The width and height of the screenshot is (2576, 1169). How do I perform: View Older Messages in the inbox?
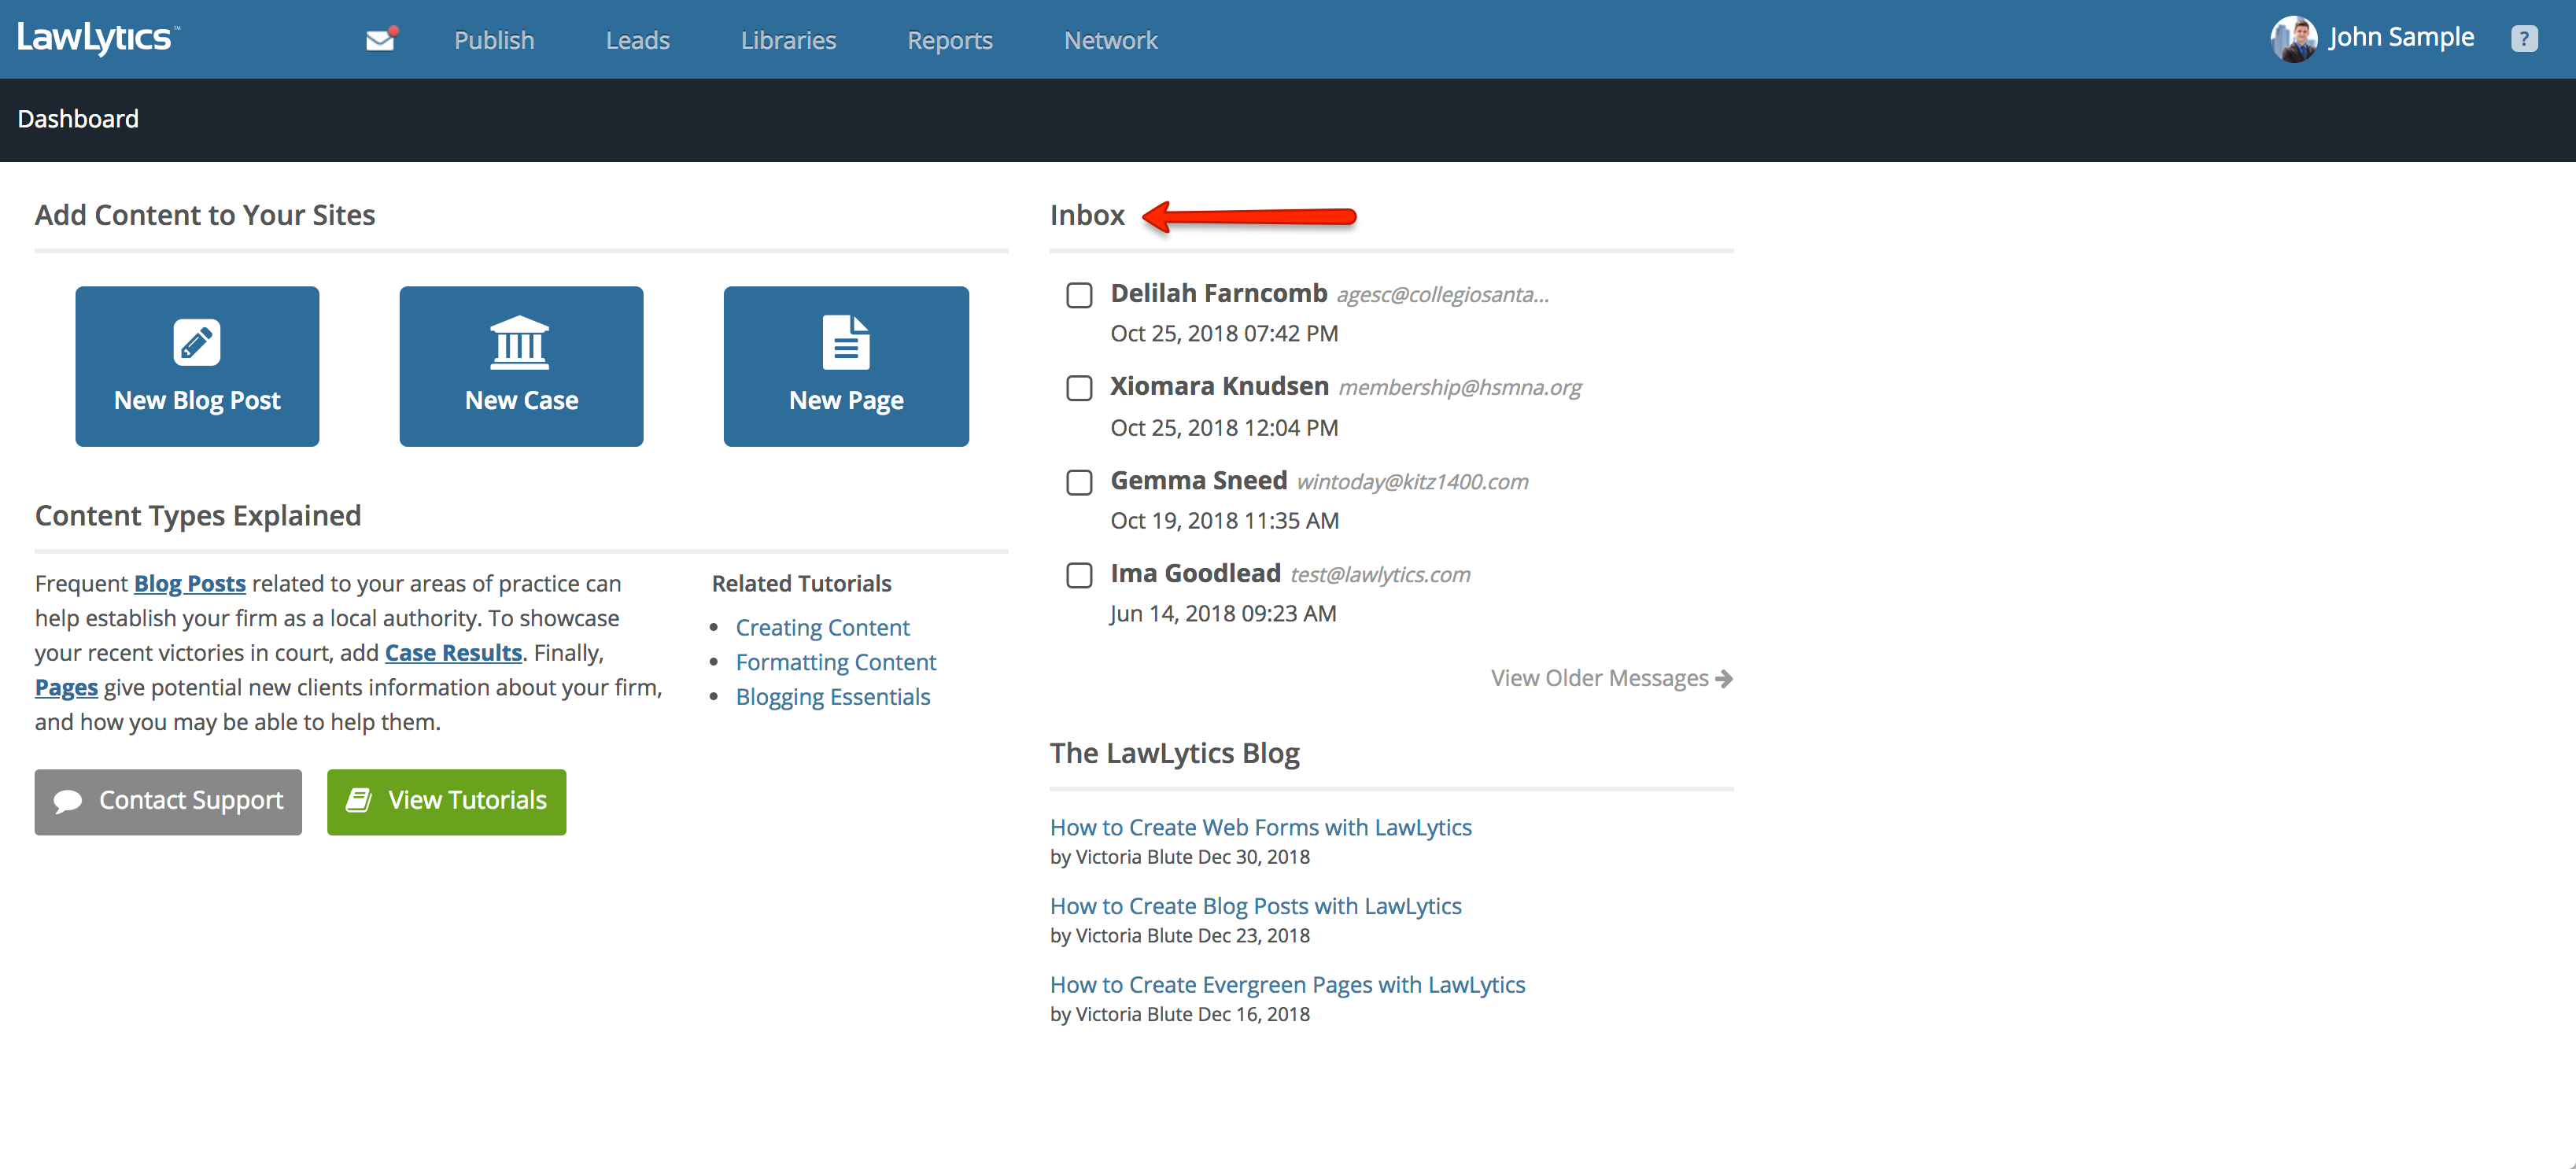pyautogui.click(x=1611, y=678)
